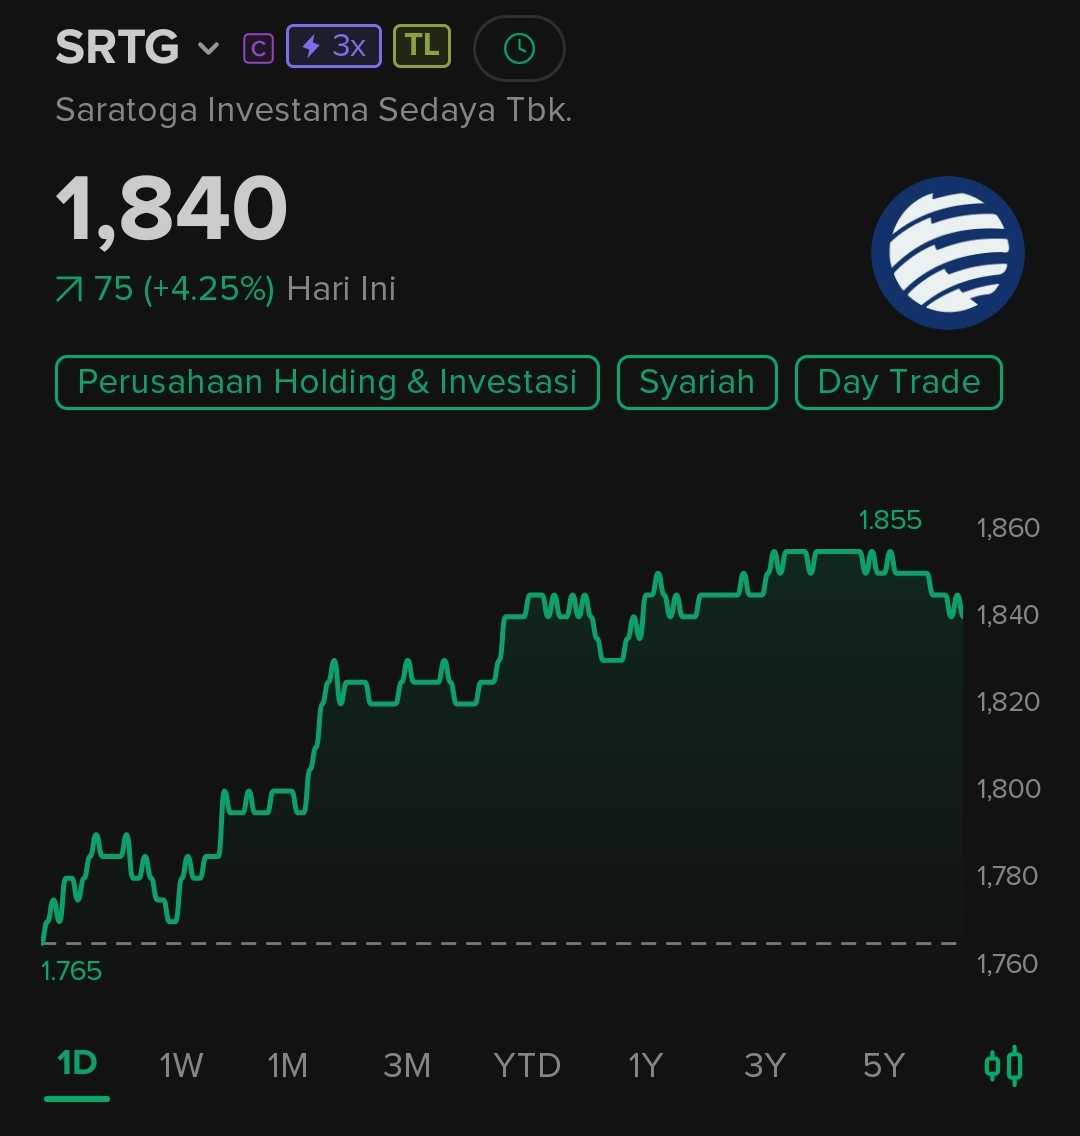Open the clock history button
1080x1136 pixels.
click(x=519, y=49)
